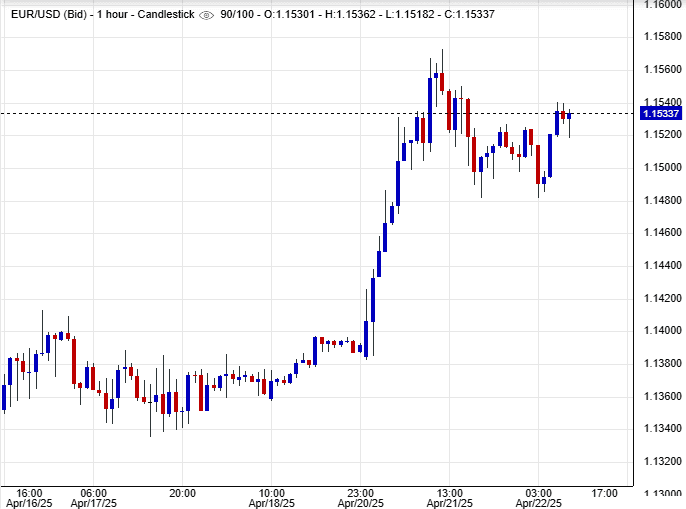This screenshot has width=686, height=509.
Task: Select the Apr/16/25 16:00 time marker
Action: point(29,499)
